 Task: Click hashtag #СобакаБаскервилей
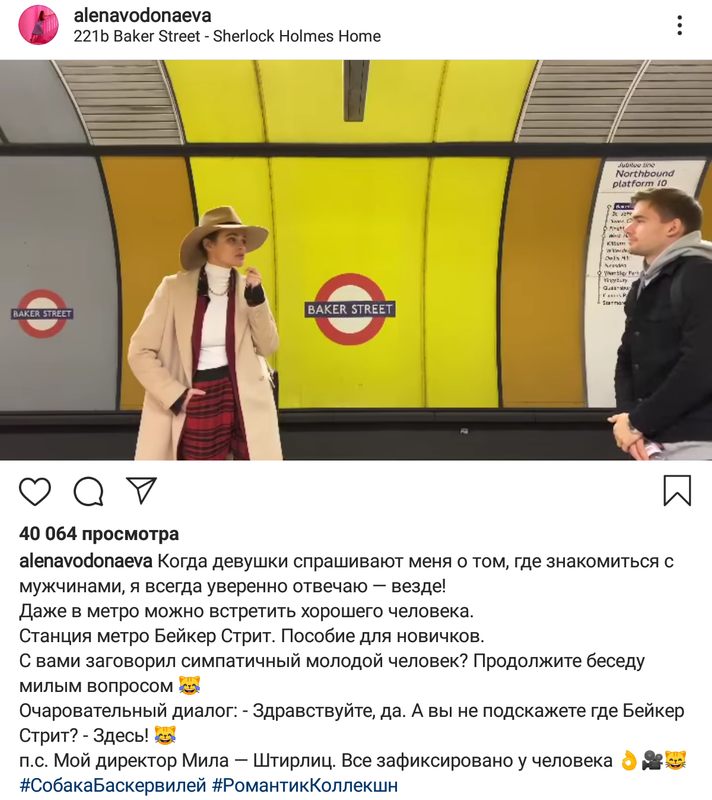113,785
